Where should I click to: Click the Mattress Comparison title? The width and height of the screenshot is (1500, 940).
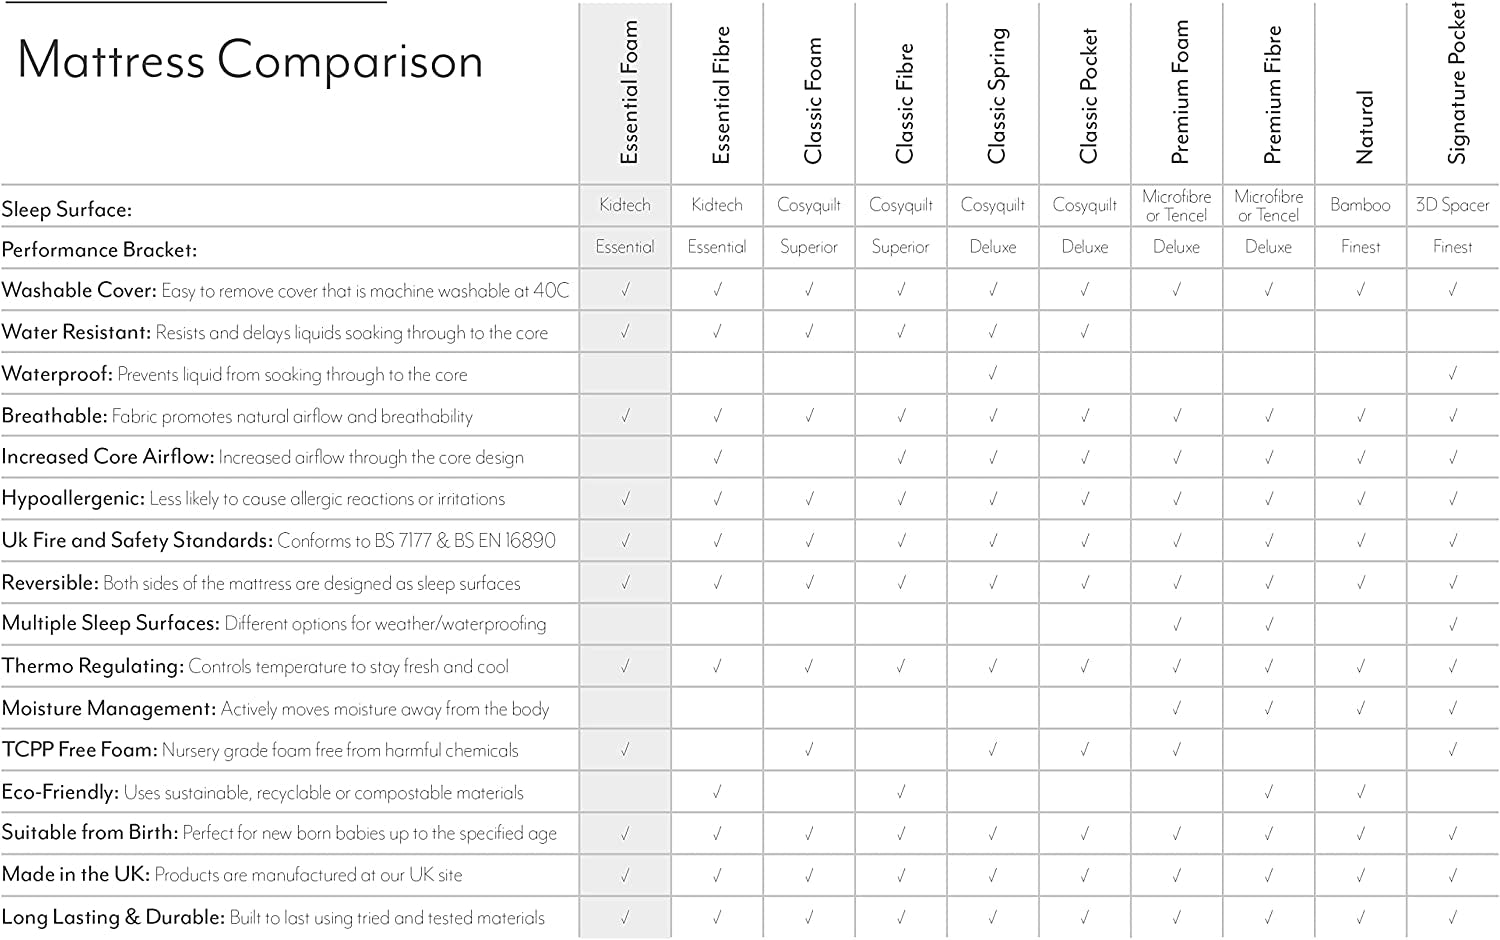[250, 60]
